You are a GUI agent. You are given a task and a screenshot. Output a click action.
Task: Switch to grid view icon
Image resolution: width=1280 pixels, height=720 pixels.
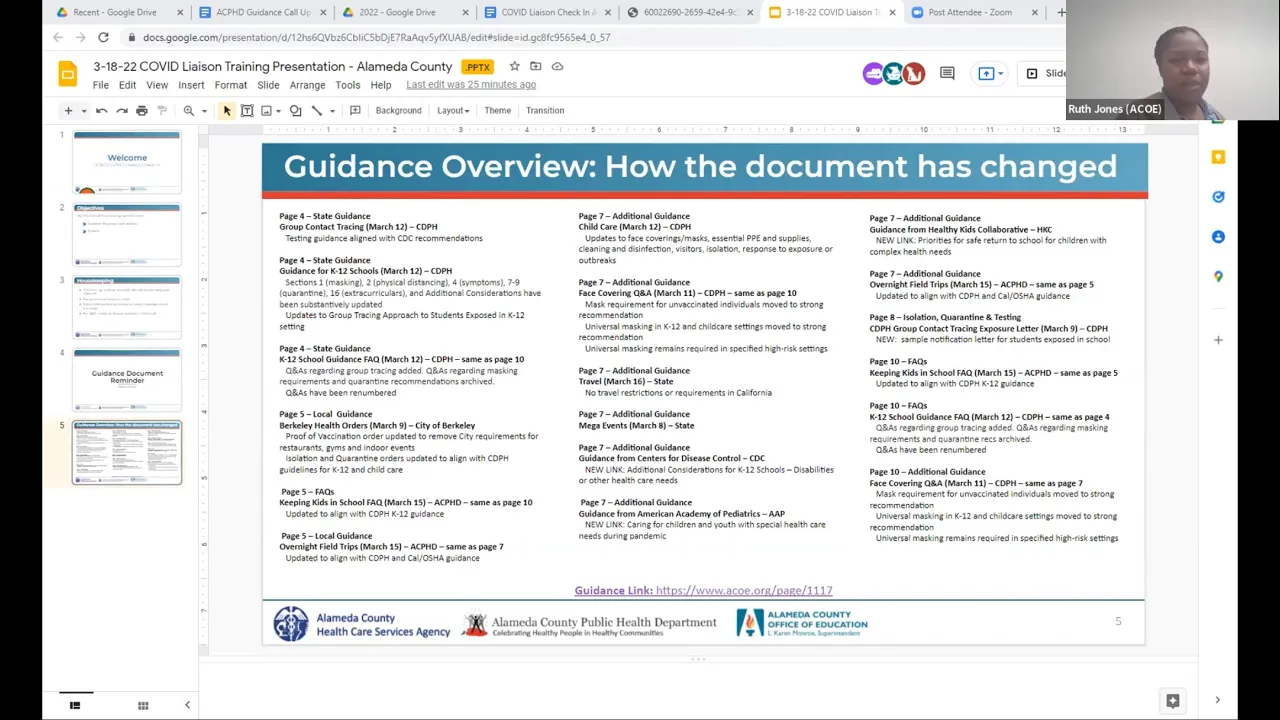[143, 706]
